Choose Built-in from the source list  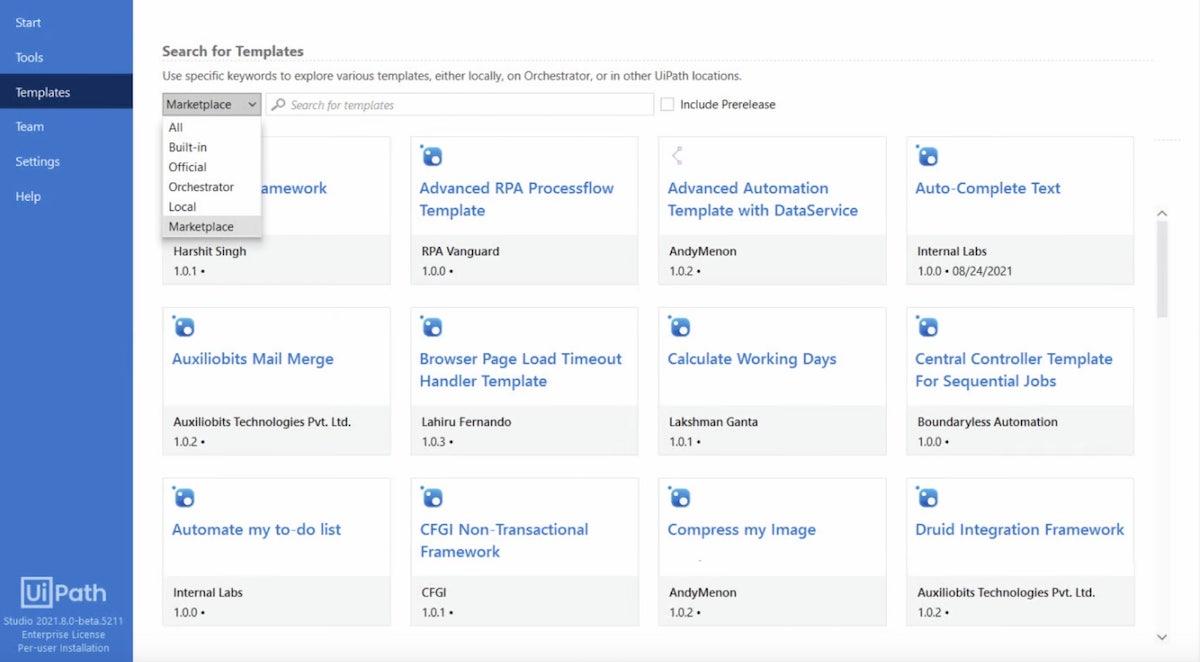tap(188, 147)
